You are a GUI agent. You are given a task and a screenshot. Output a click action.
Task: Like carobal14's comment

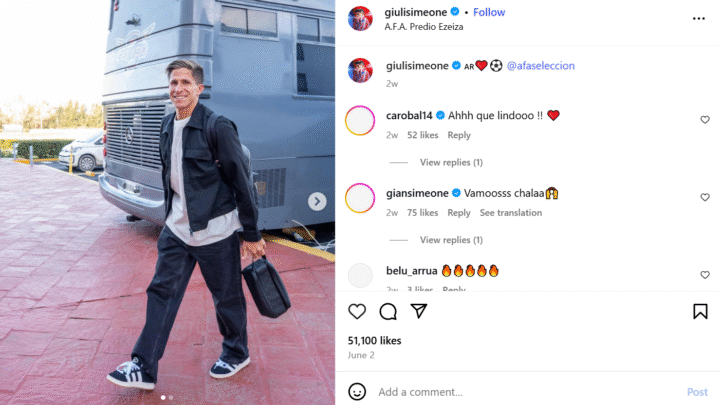(705, 120)
